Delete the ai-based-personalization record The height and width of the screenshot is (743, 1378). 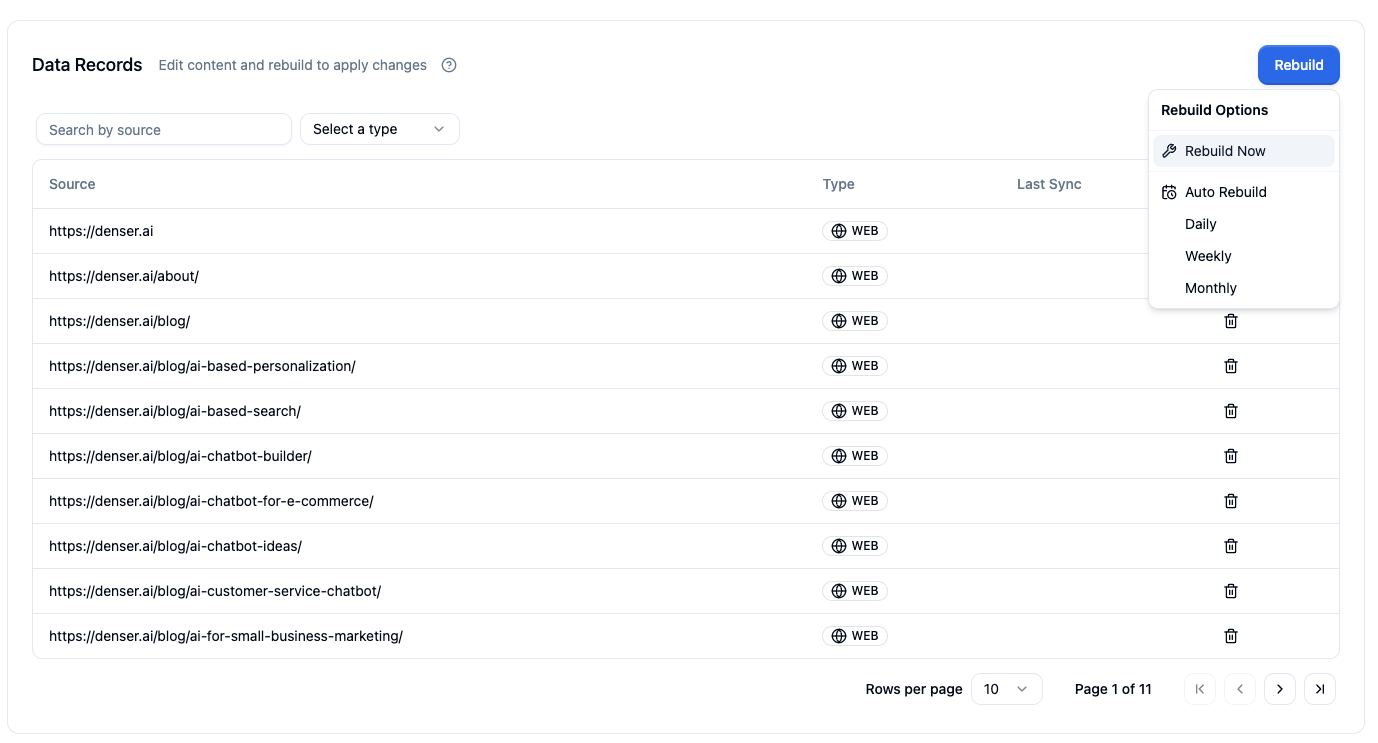tap(1231, 366)
